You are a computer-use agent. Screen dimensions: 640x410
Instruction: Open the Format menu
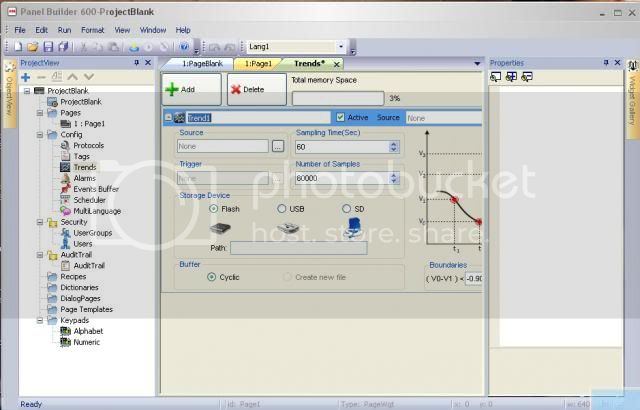[x=93, y=30]
